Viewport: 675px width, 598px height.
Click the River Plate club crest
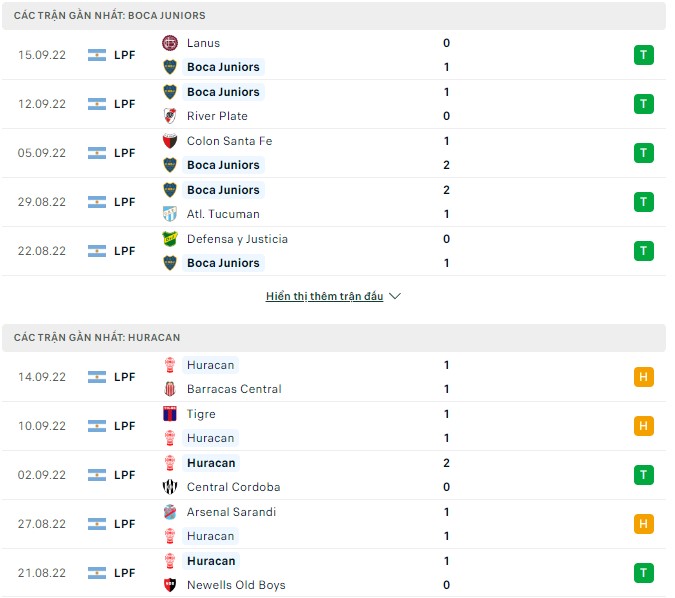170,116
